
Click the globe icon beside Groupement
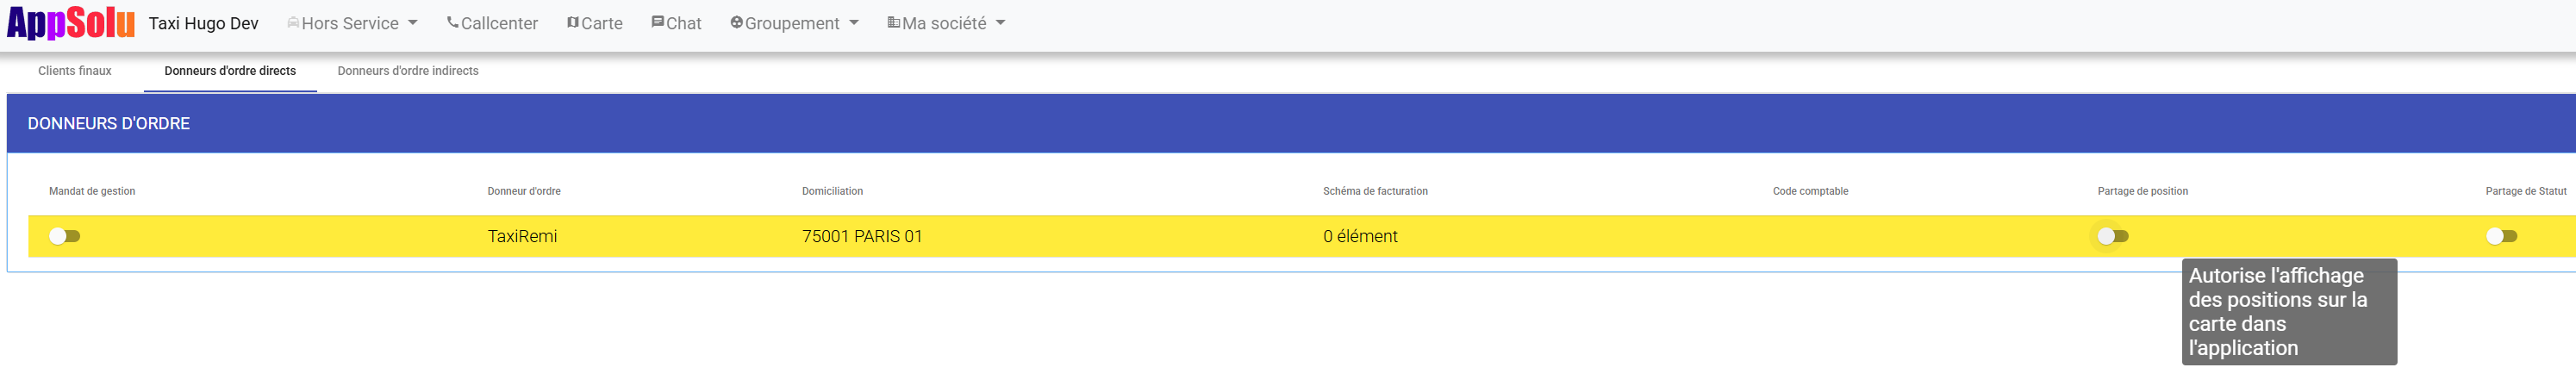pyautogui.click(x=737, y=22)
